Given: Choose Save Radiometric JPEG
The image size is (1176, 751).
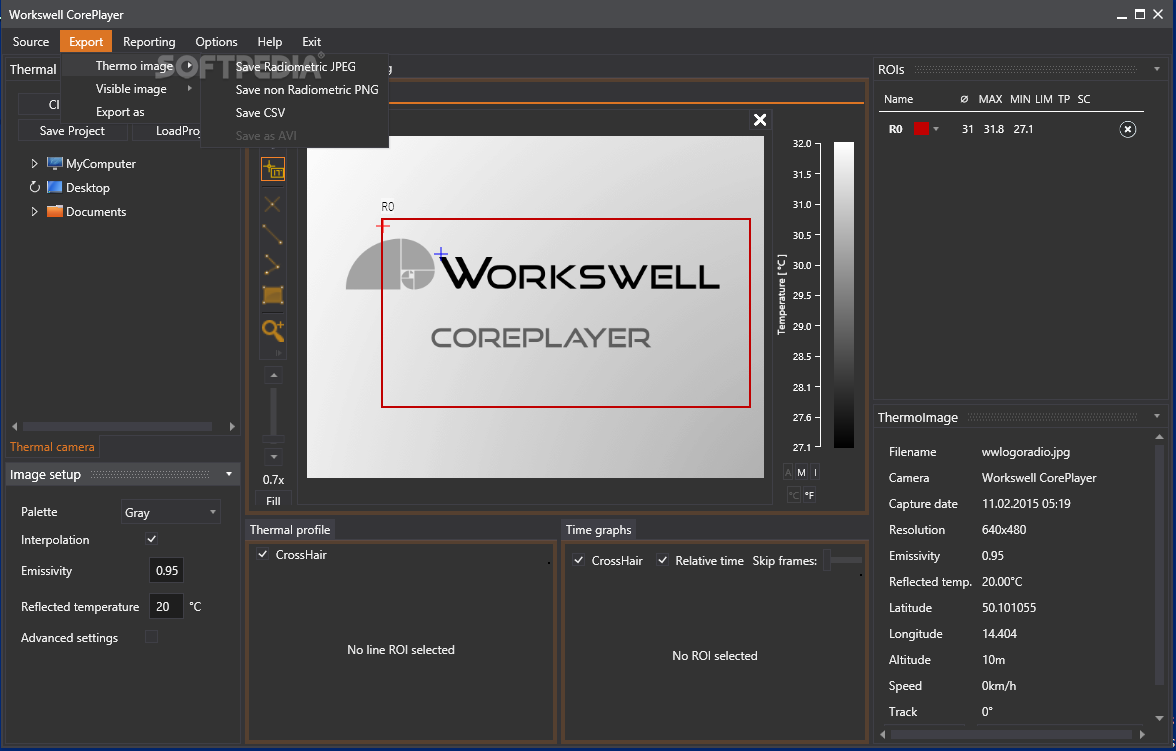Looking at the screenshot, I should click(x=296, y=67).
